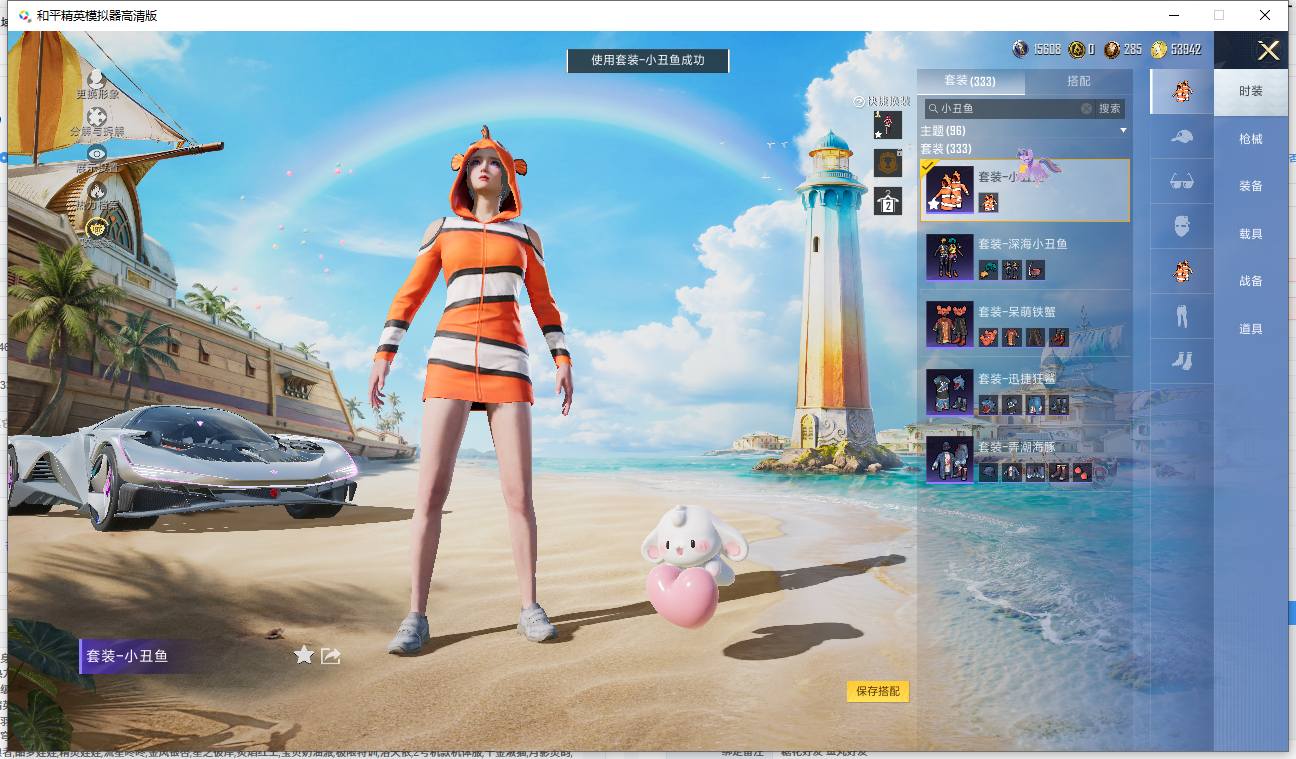
Task: Open quick-change hanger slot 2
Action: [888, 201]
